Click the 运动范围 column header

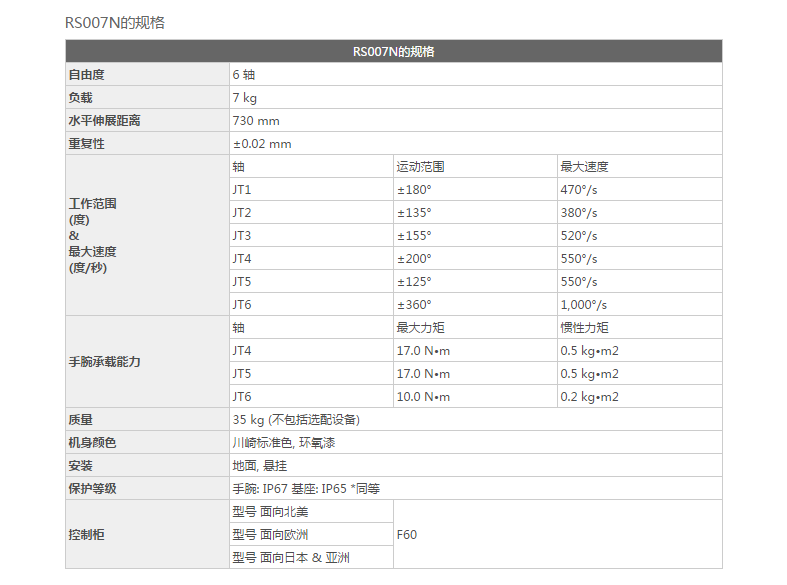(420, 167)
